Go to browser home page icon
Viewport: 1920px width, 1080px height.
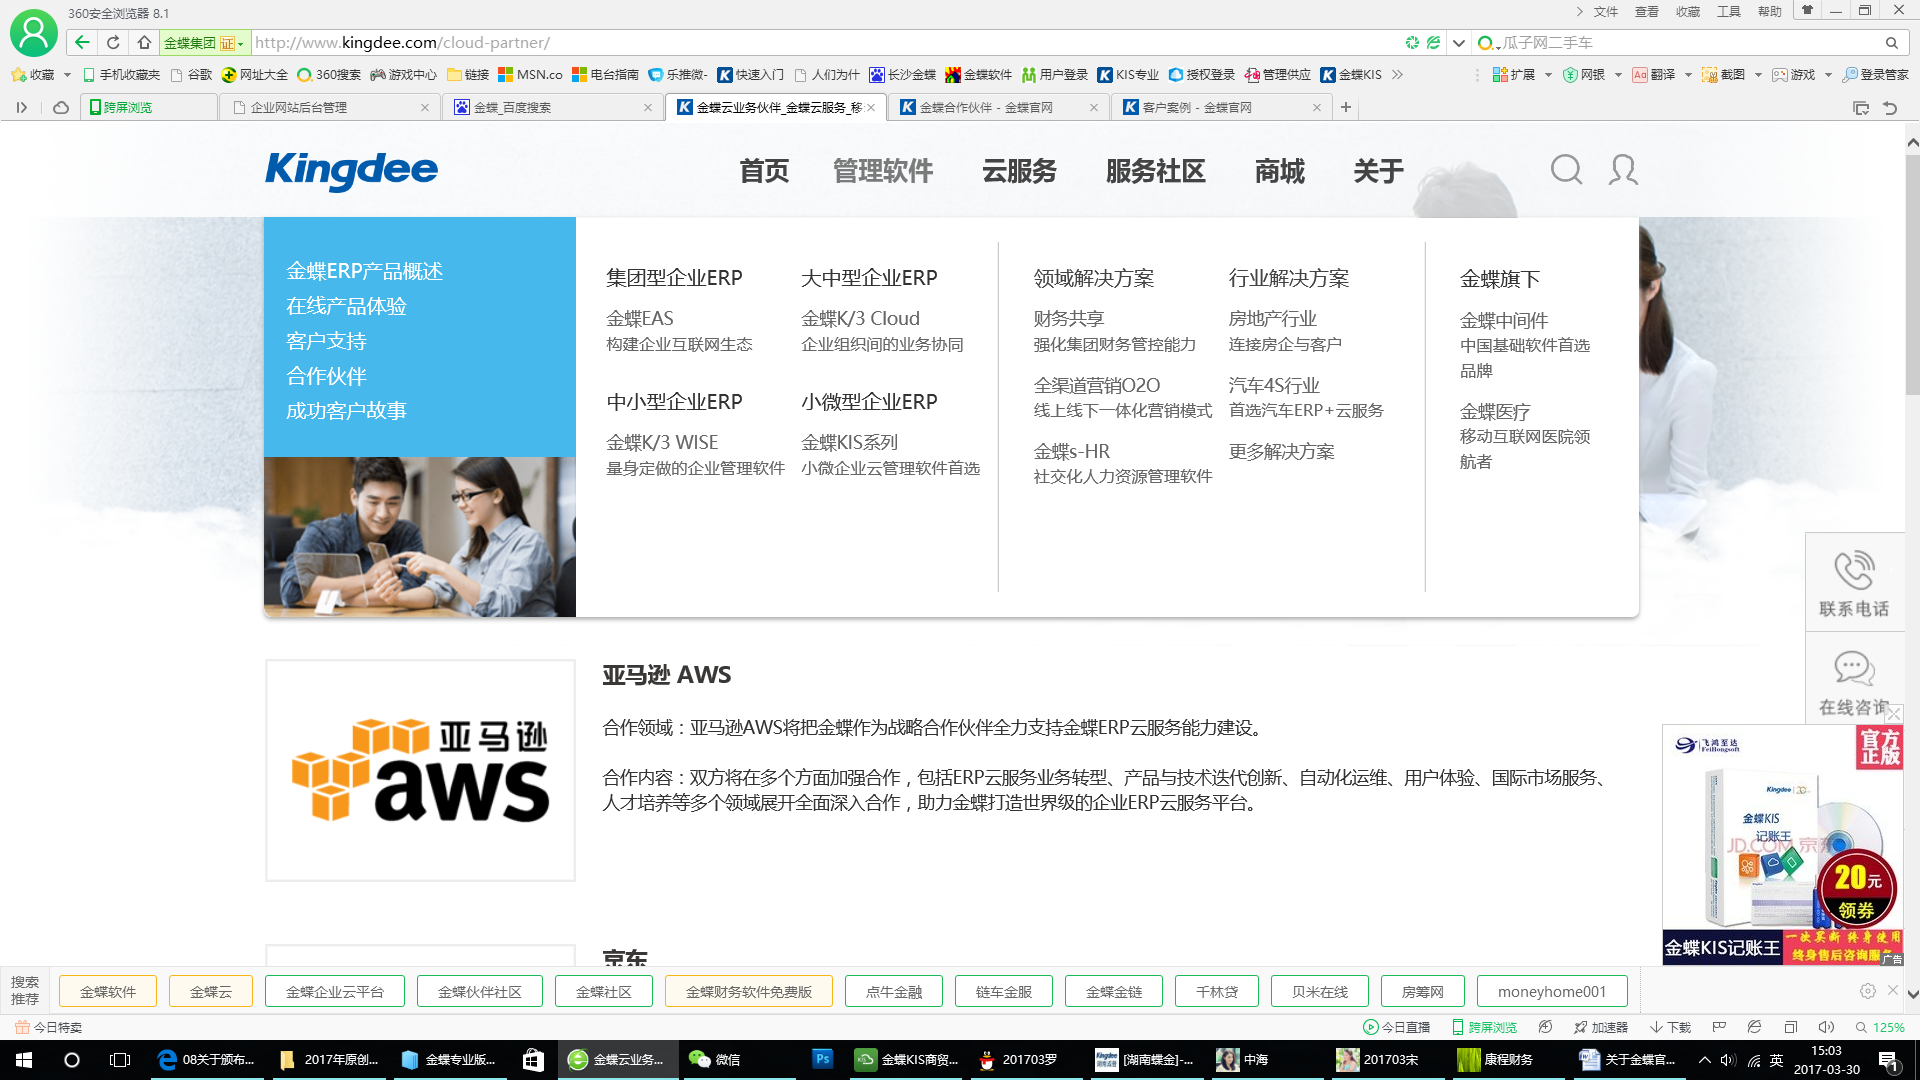144,43
